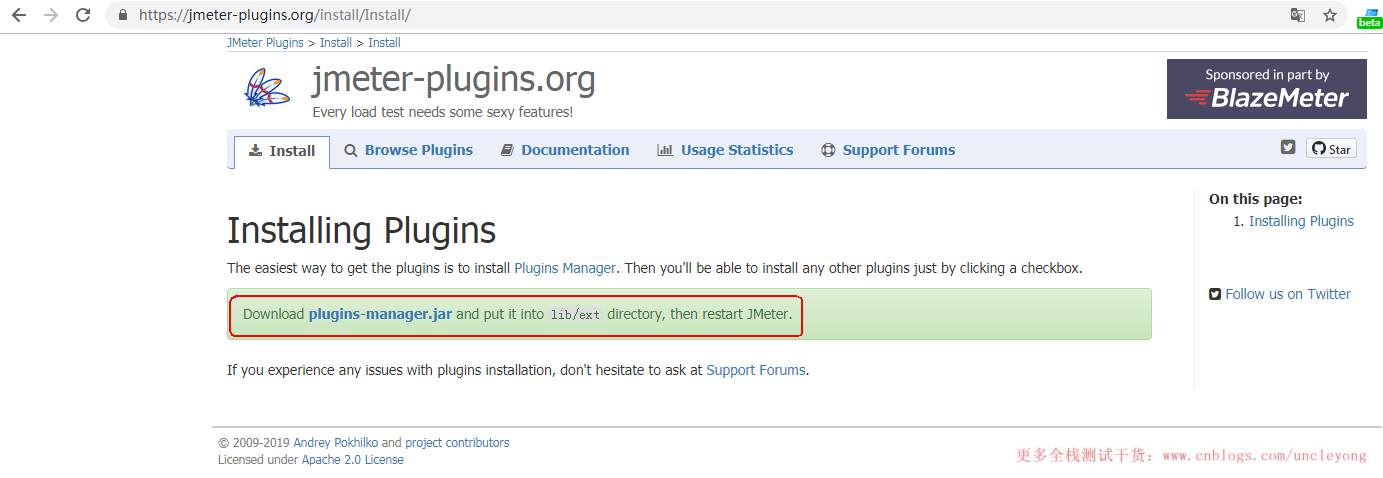The image size is (1383, 478).
Task: Open the translate page icon
Action: coord(1297,15)
